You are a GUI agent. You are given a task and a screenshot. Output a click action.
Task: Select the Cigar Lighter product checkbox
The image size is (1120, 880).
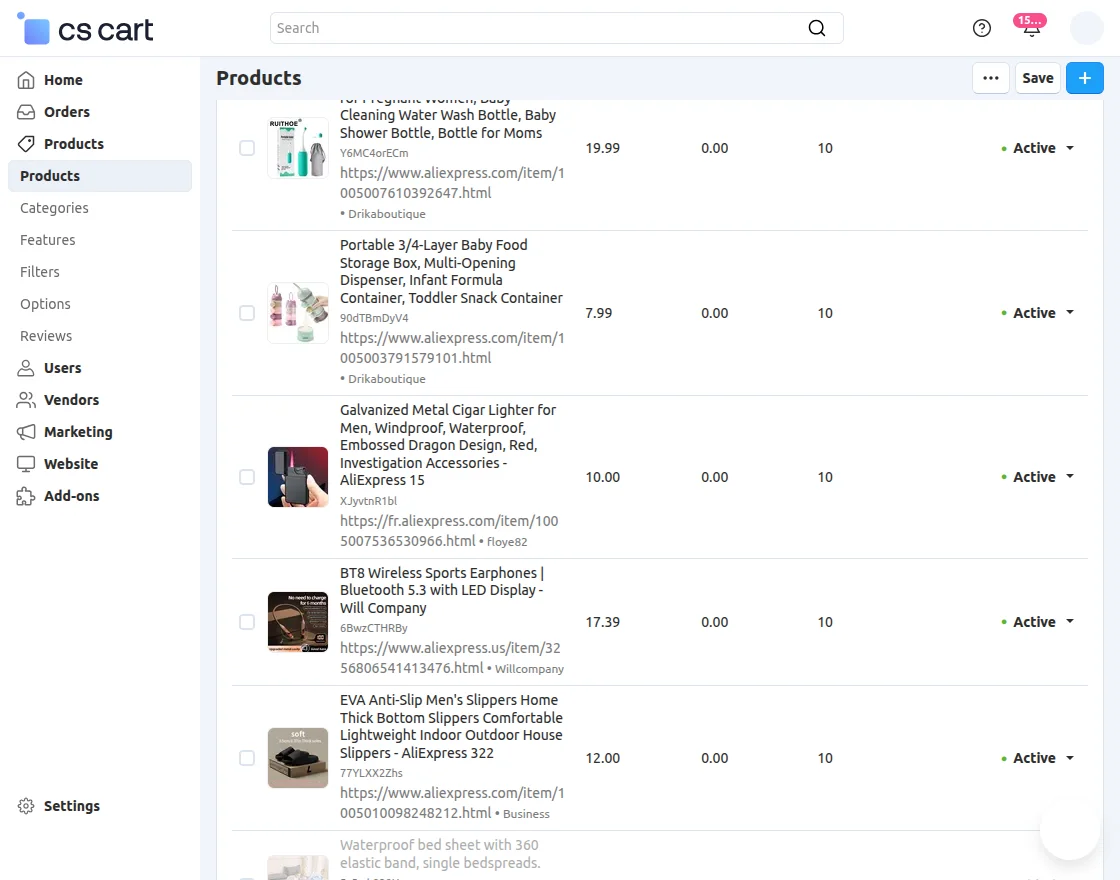[247, 477]
